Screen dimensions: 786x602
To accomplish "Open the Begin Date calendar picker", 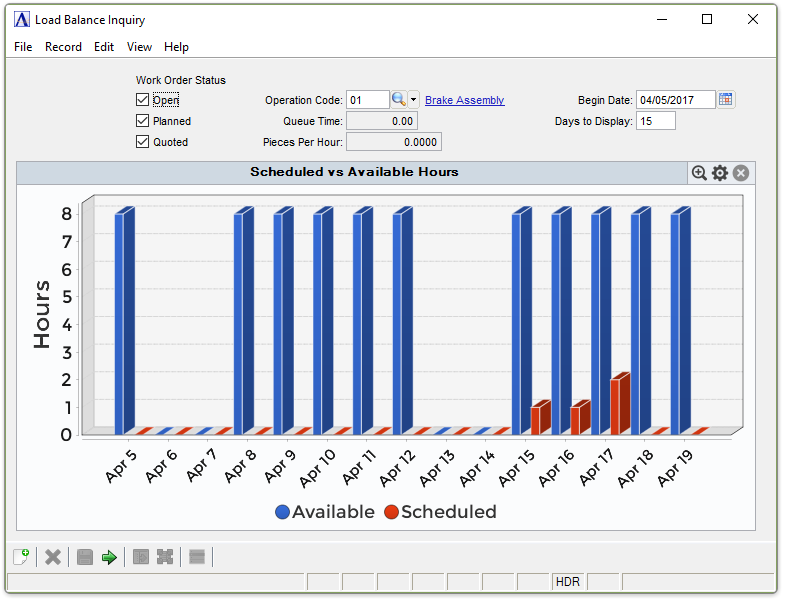I will coord(727,99).
